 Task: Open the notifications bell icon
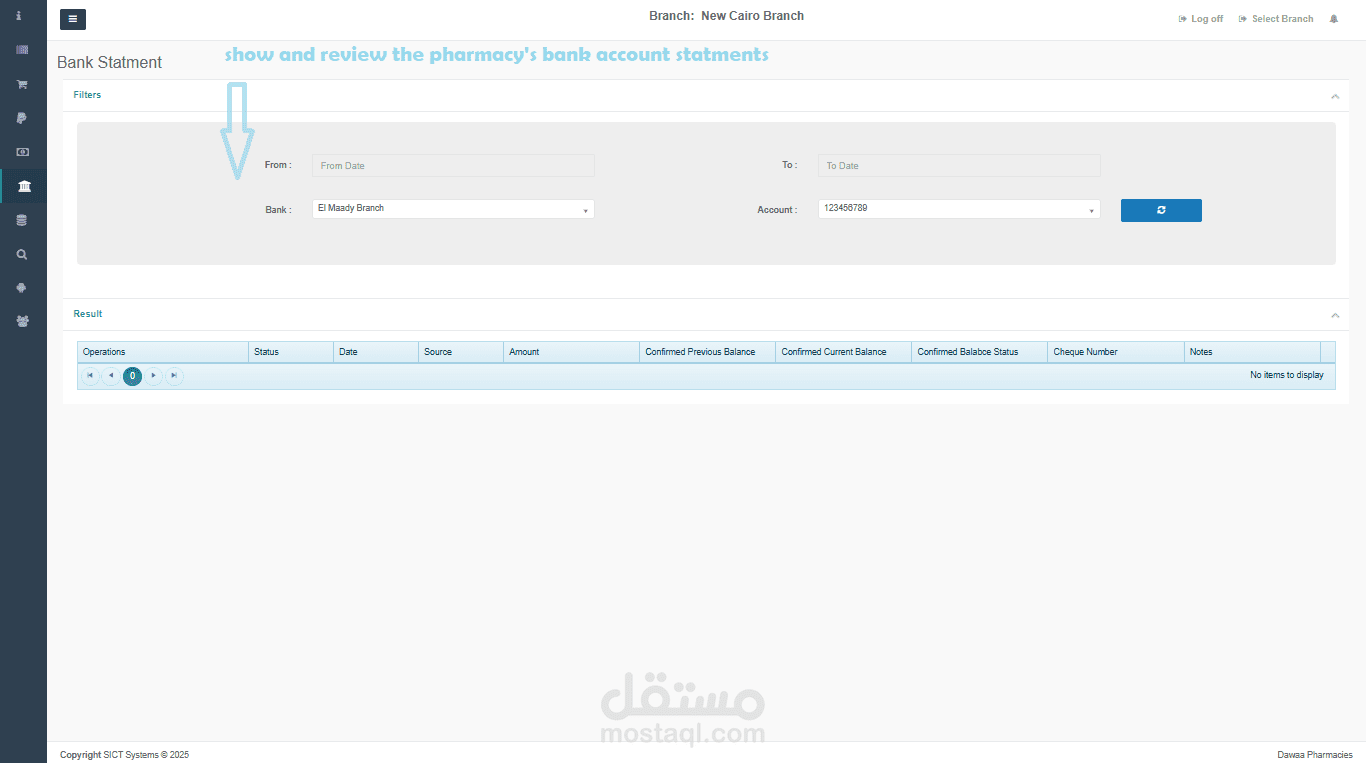(x=1334, y=19)
